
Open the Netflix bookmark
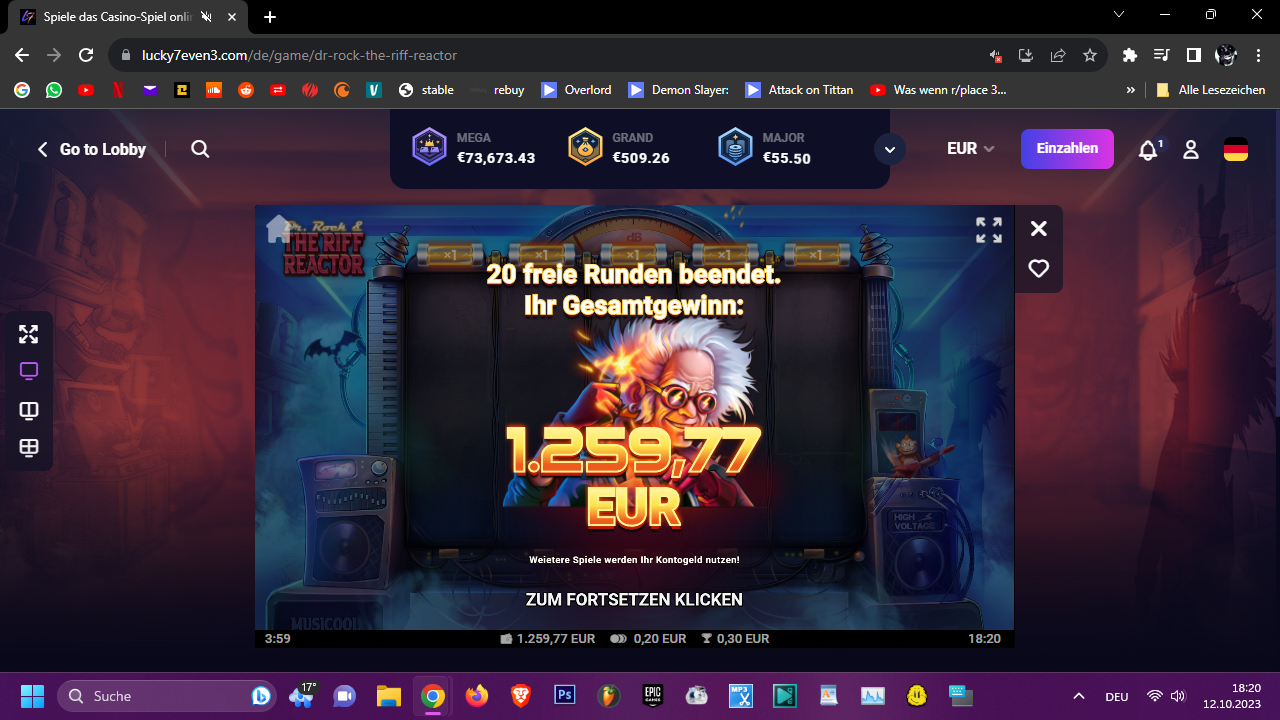coord(118,90)
